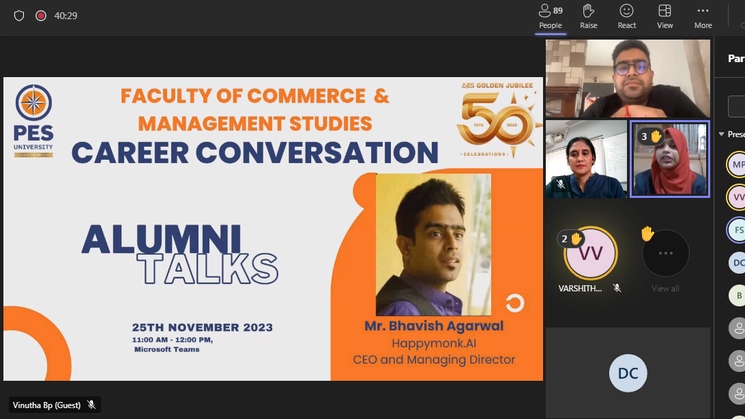Select the top presenter video with glasses

627,79
